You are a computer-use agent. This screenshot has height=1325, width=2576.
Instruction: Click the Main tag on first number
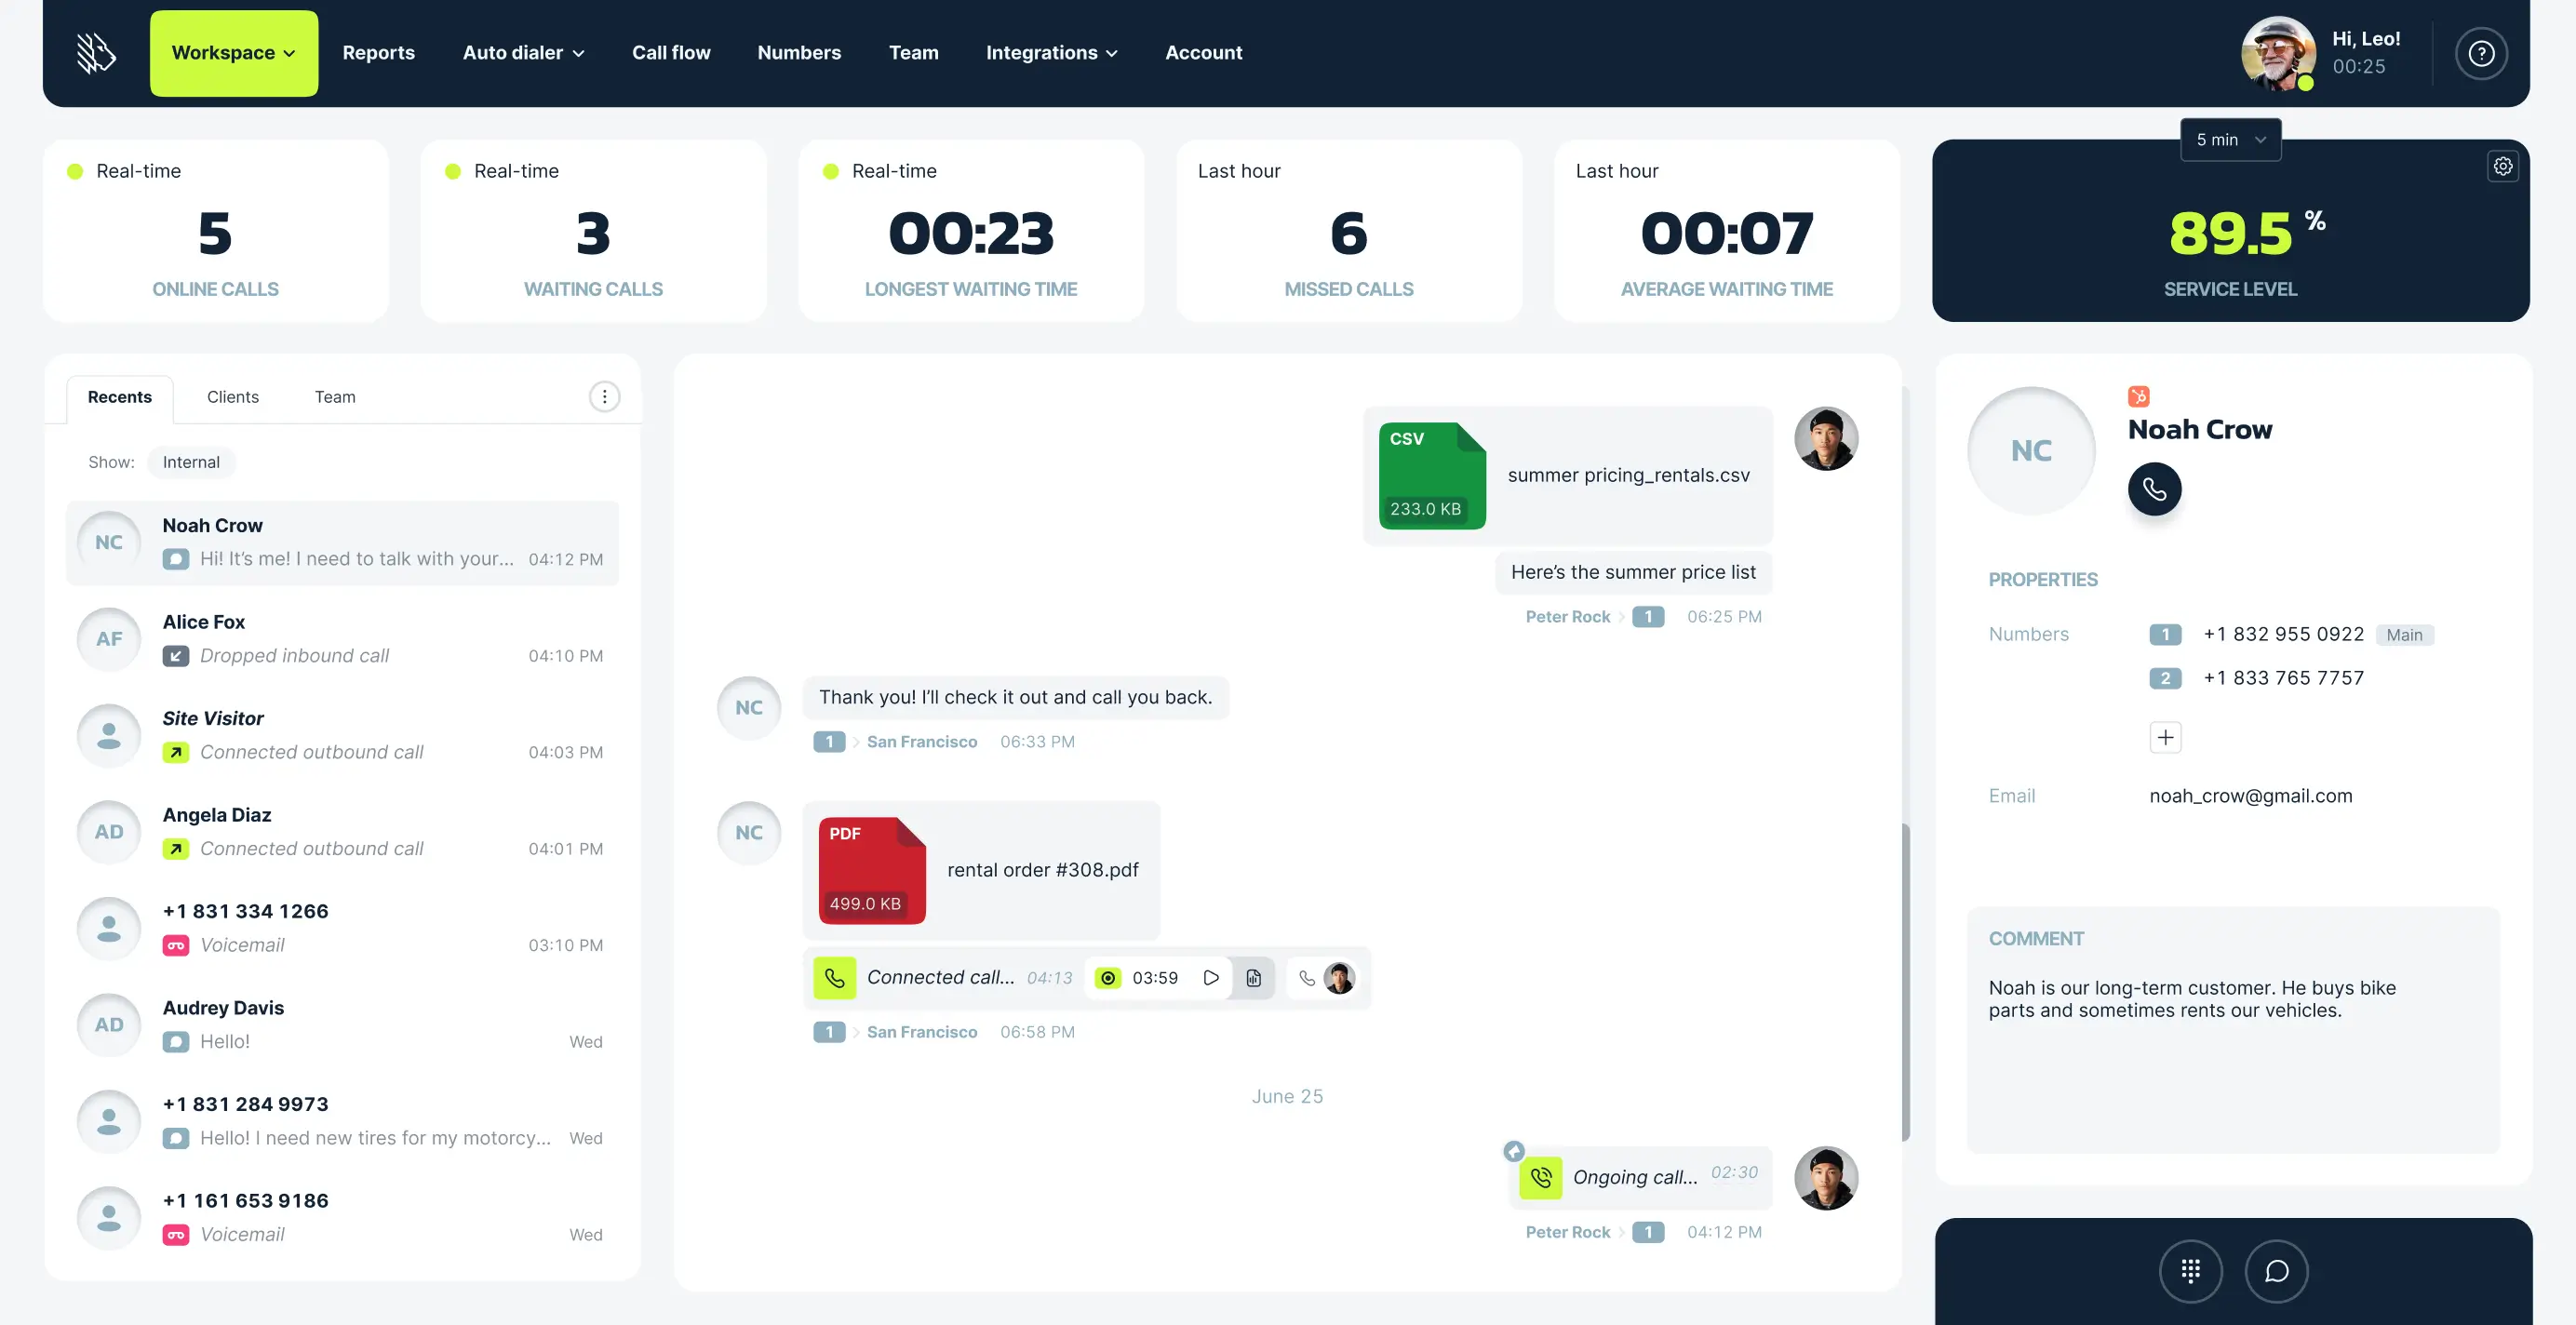click(x=2404, y=635)
